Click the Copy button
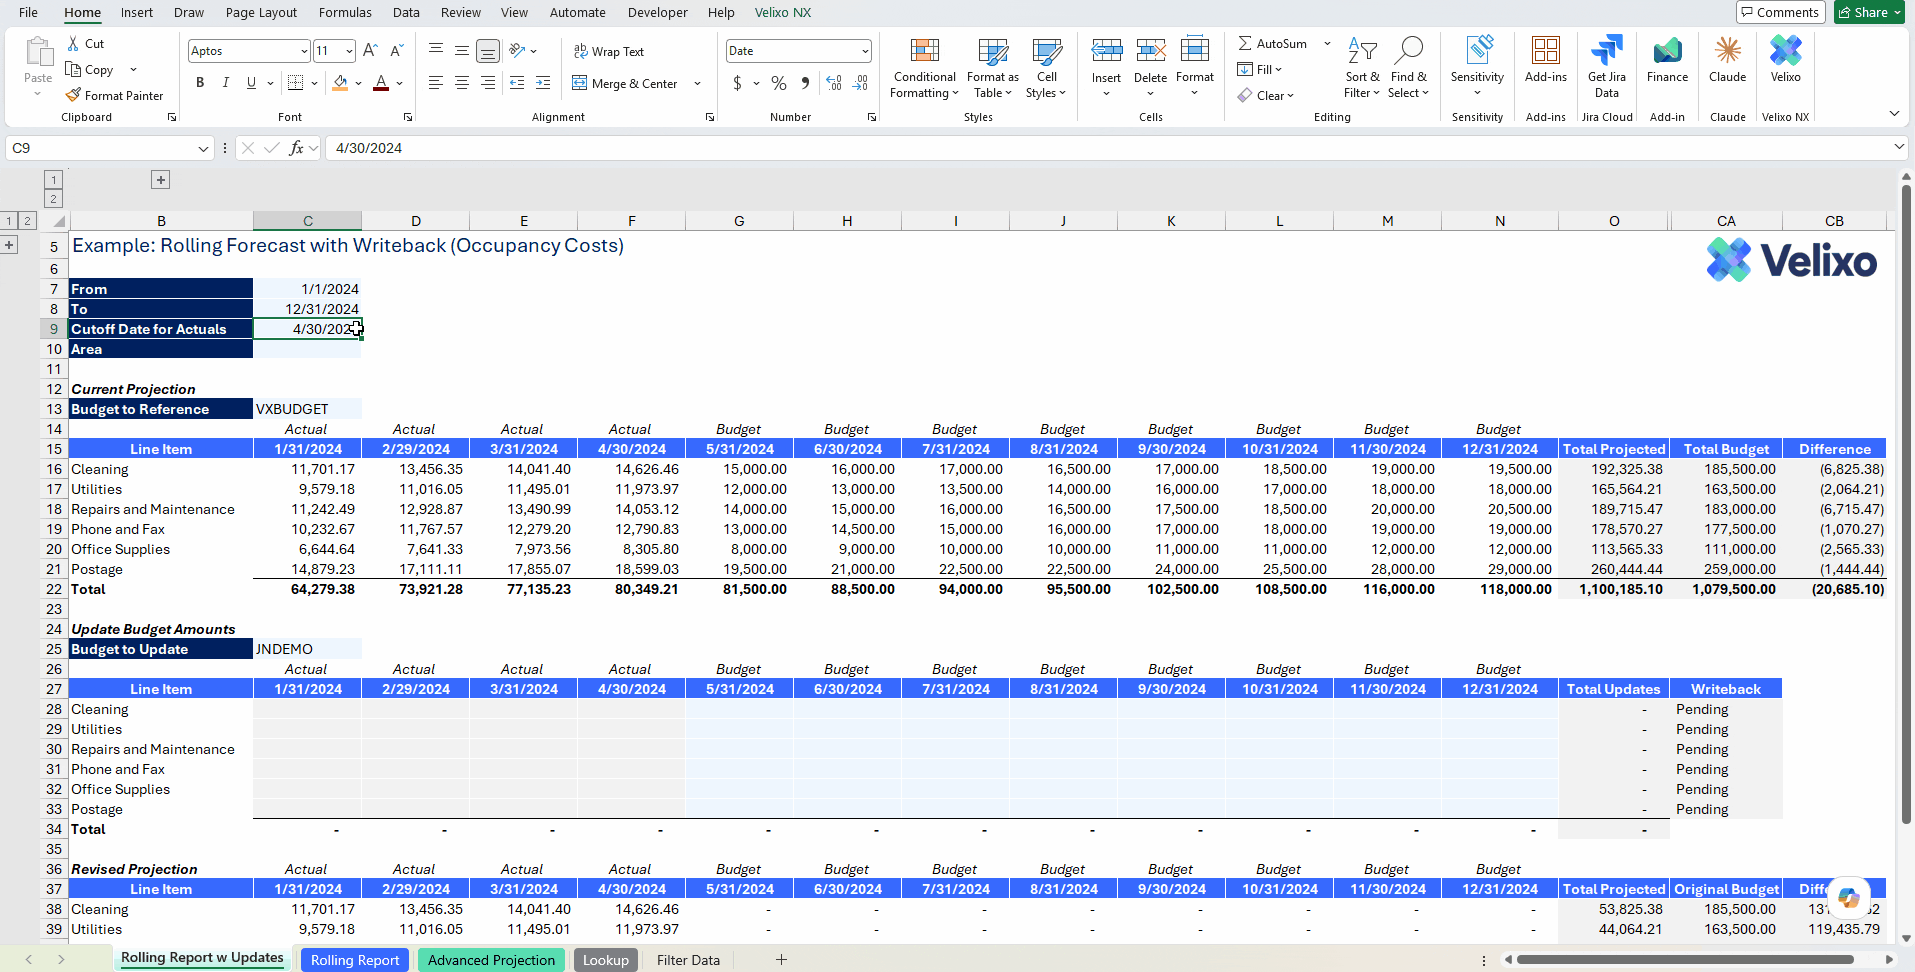The image size is (1915, 972). tap(90, 69)
